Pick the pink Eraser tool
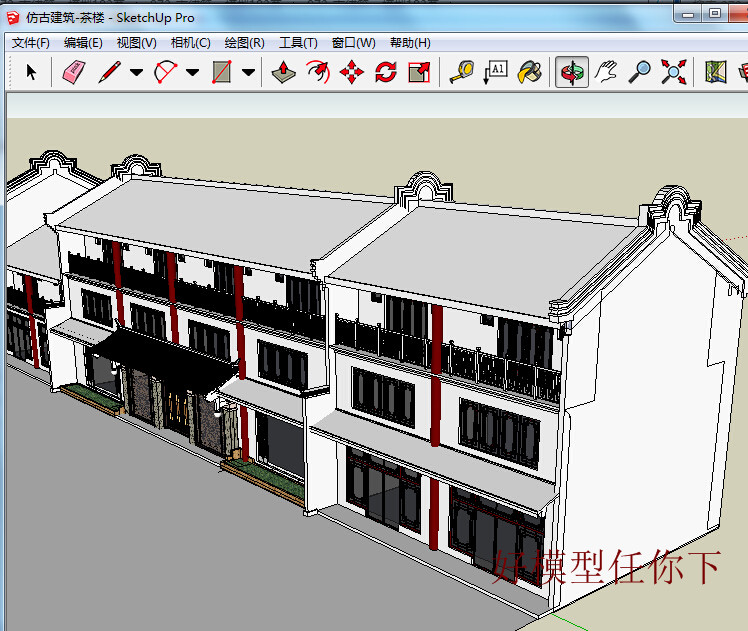Viewport: 748px width, 631px height. pyautogui.click(x=74, y=72)
